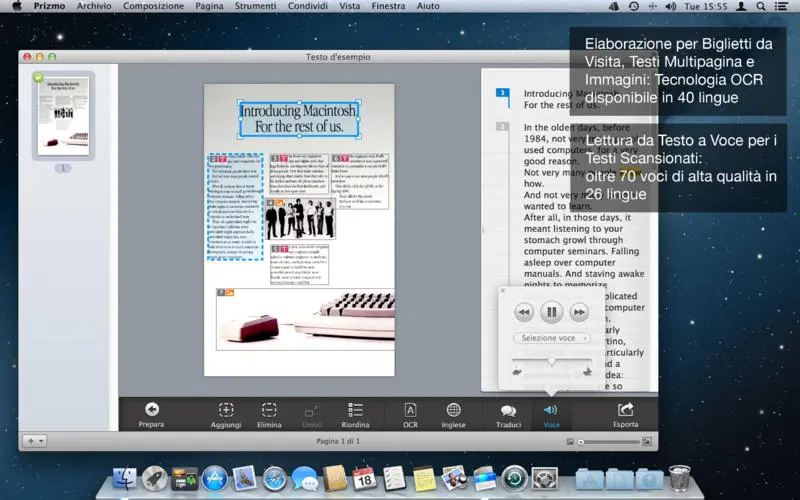Run OCR with the OCR icon
The height and width of the screenshot is (500, 800).
410,409
